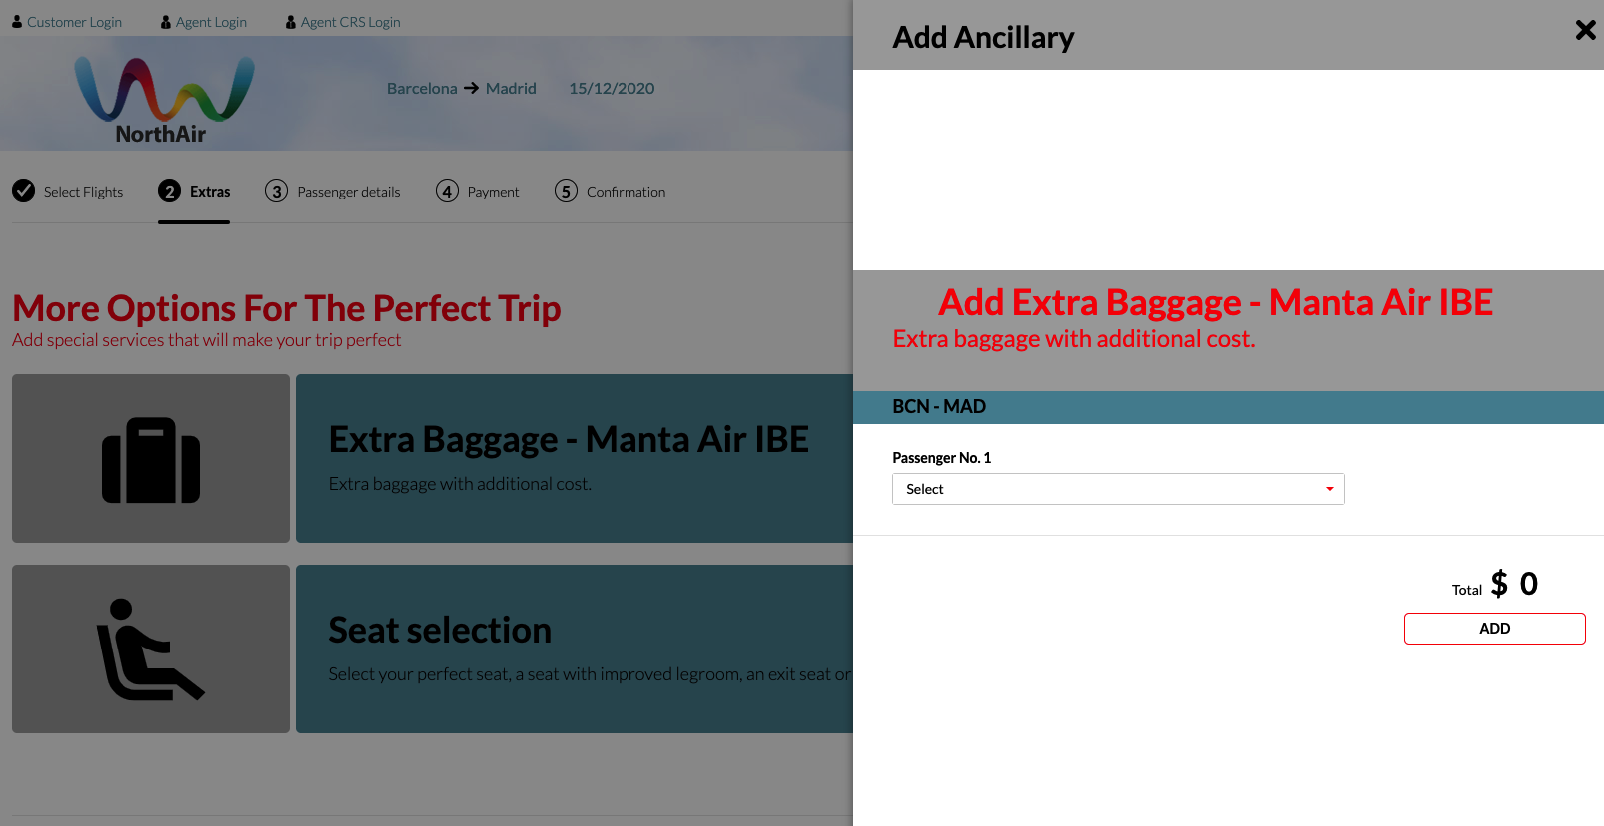Click the NorthAir logo

165,100
